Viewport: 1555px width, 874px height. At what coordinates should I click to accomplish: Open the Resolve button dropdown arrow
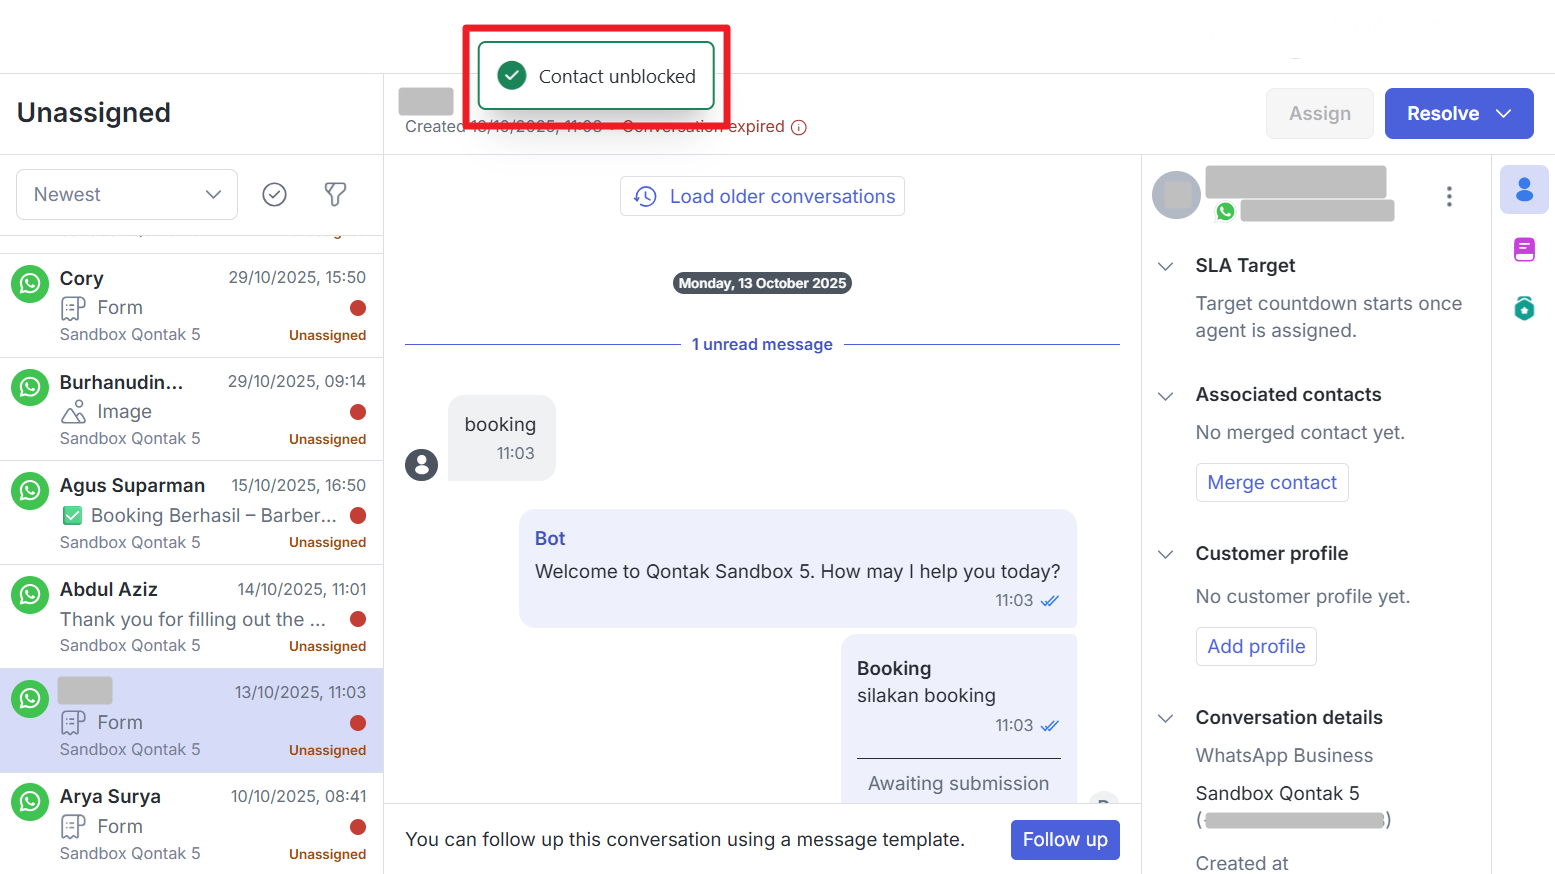(x=1503, y=114)
